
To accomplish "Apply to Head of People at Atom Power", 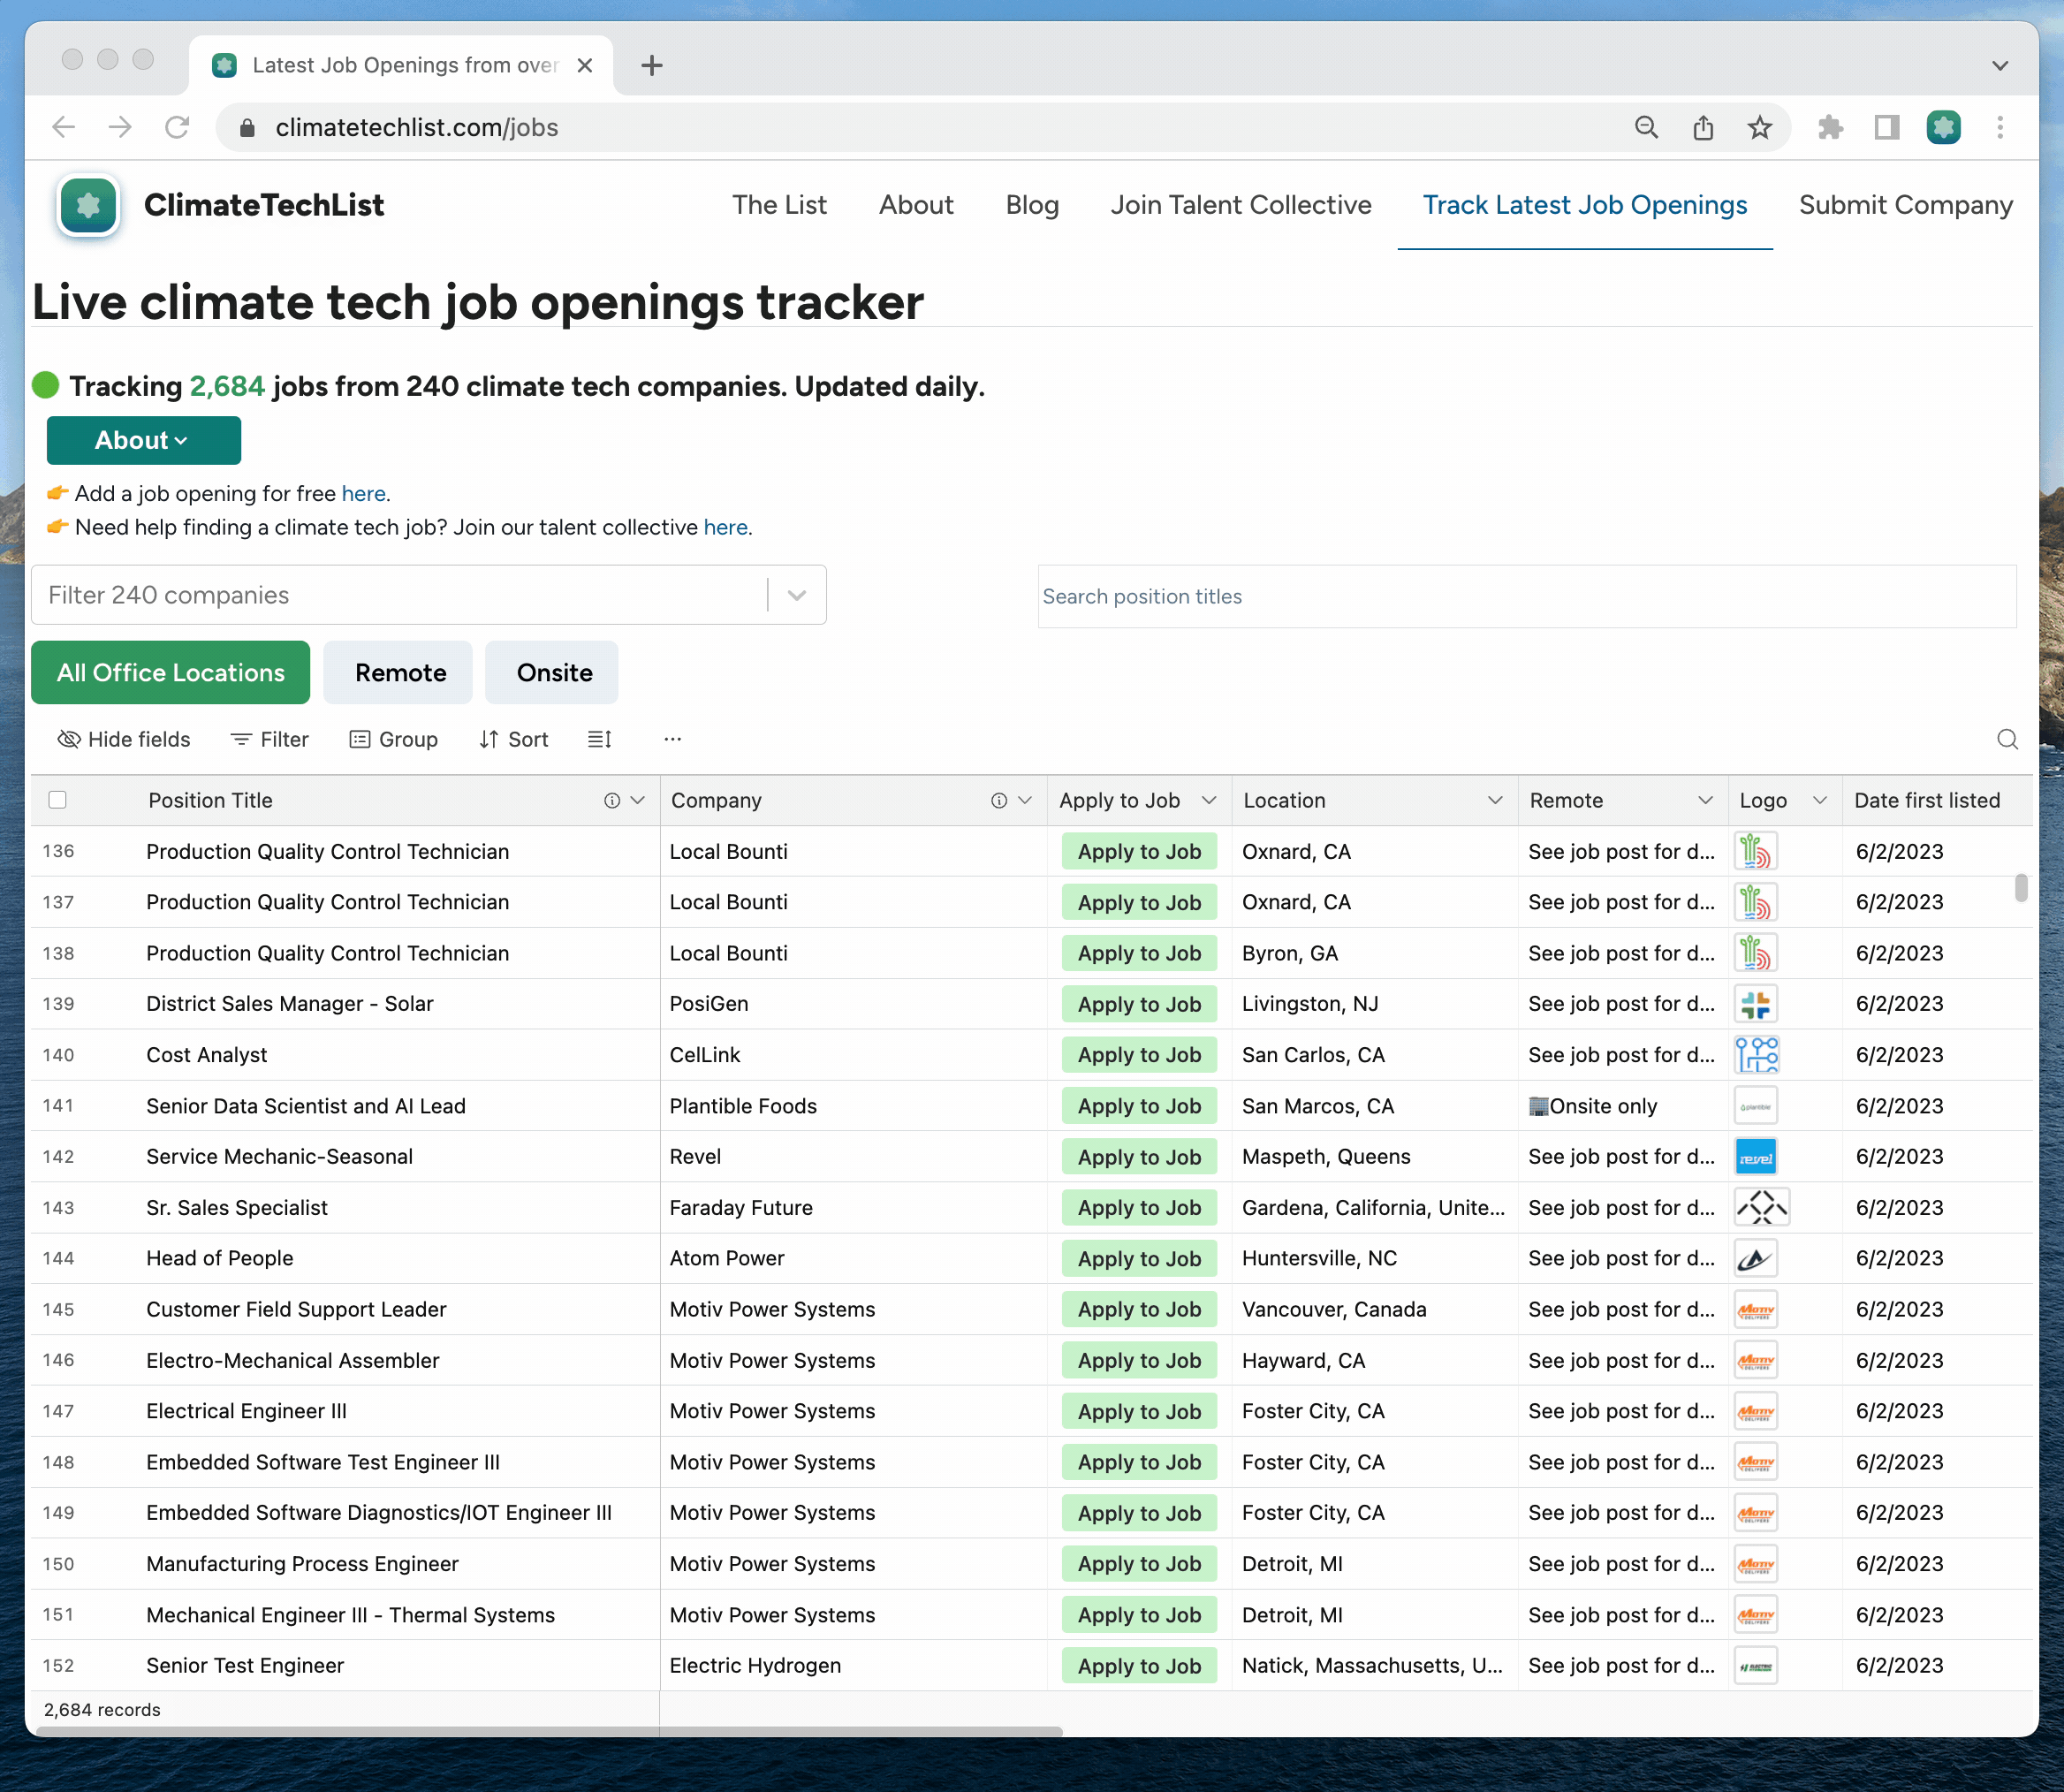I will [1139, 1259].
